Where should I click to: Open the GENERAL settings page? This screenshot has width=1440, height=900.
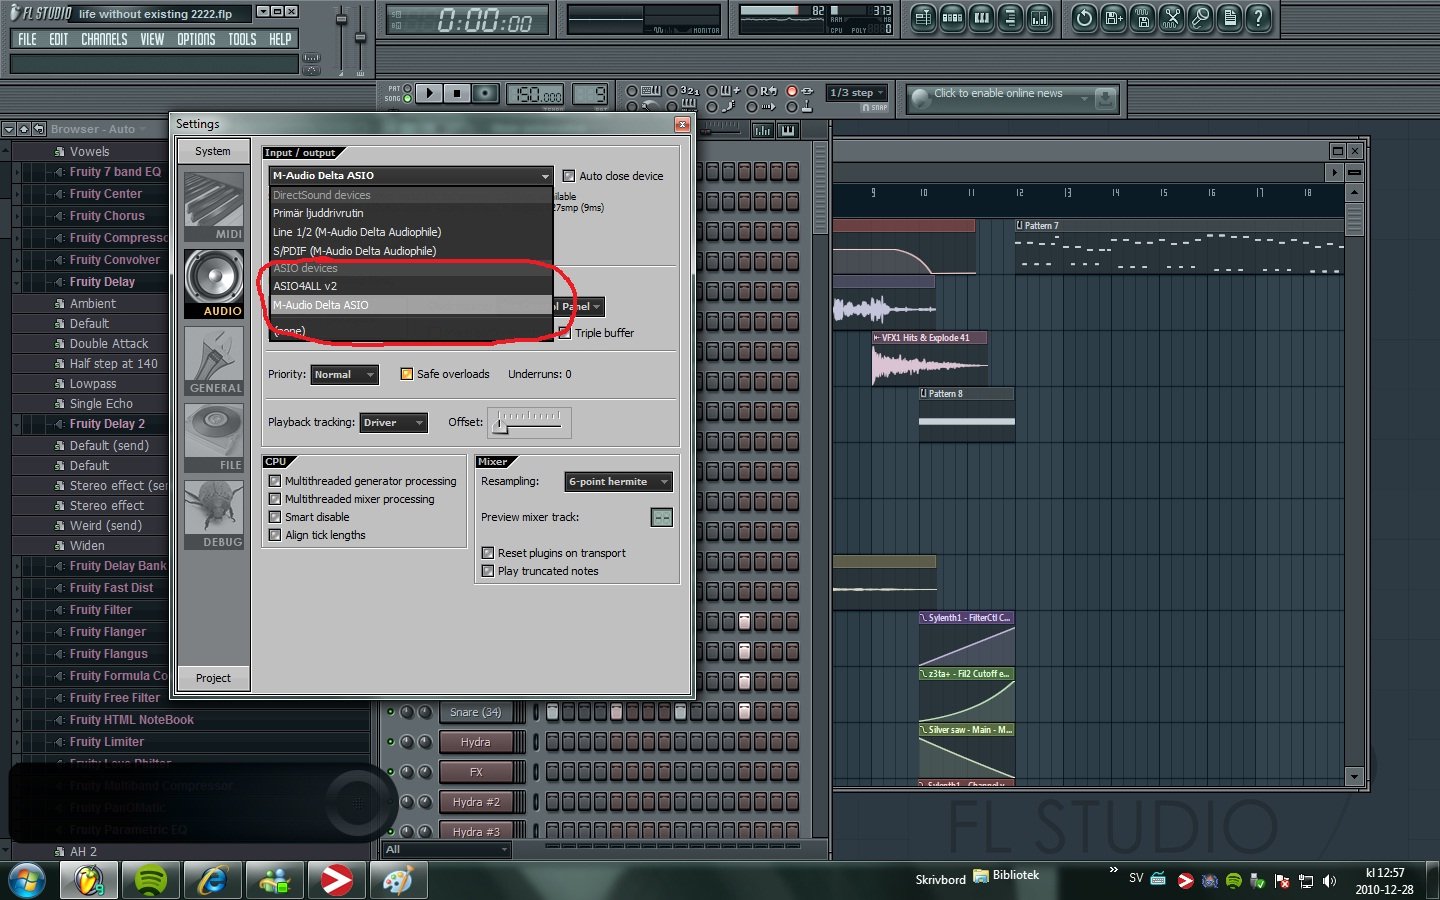[x=214, y=361]
